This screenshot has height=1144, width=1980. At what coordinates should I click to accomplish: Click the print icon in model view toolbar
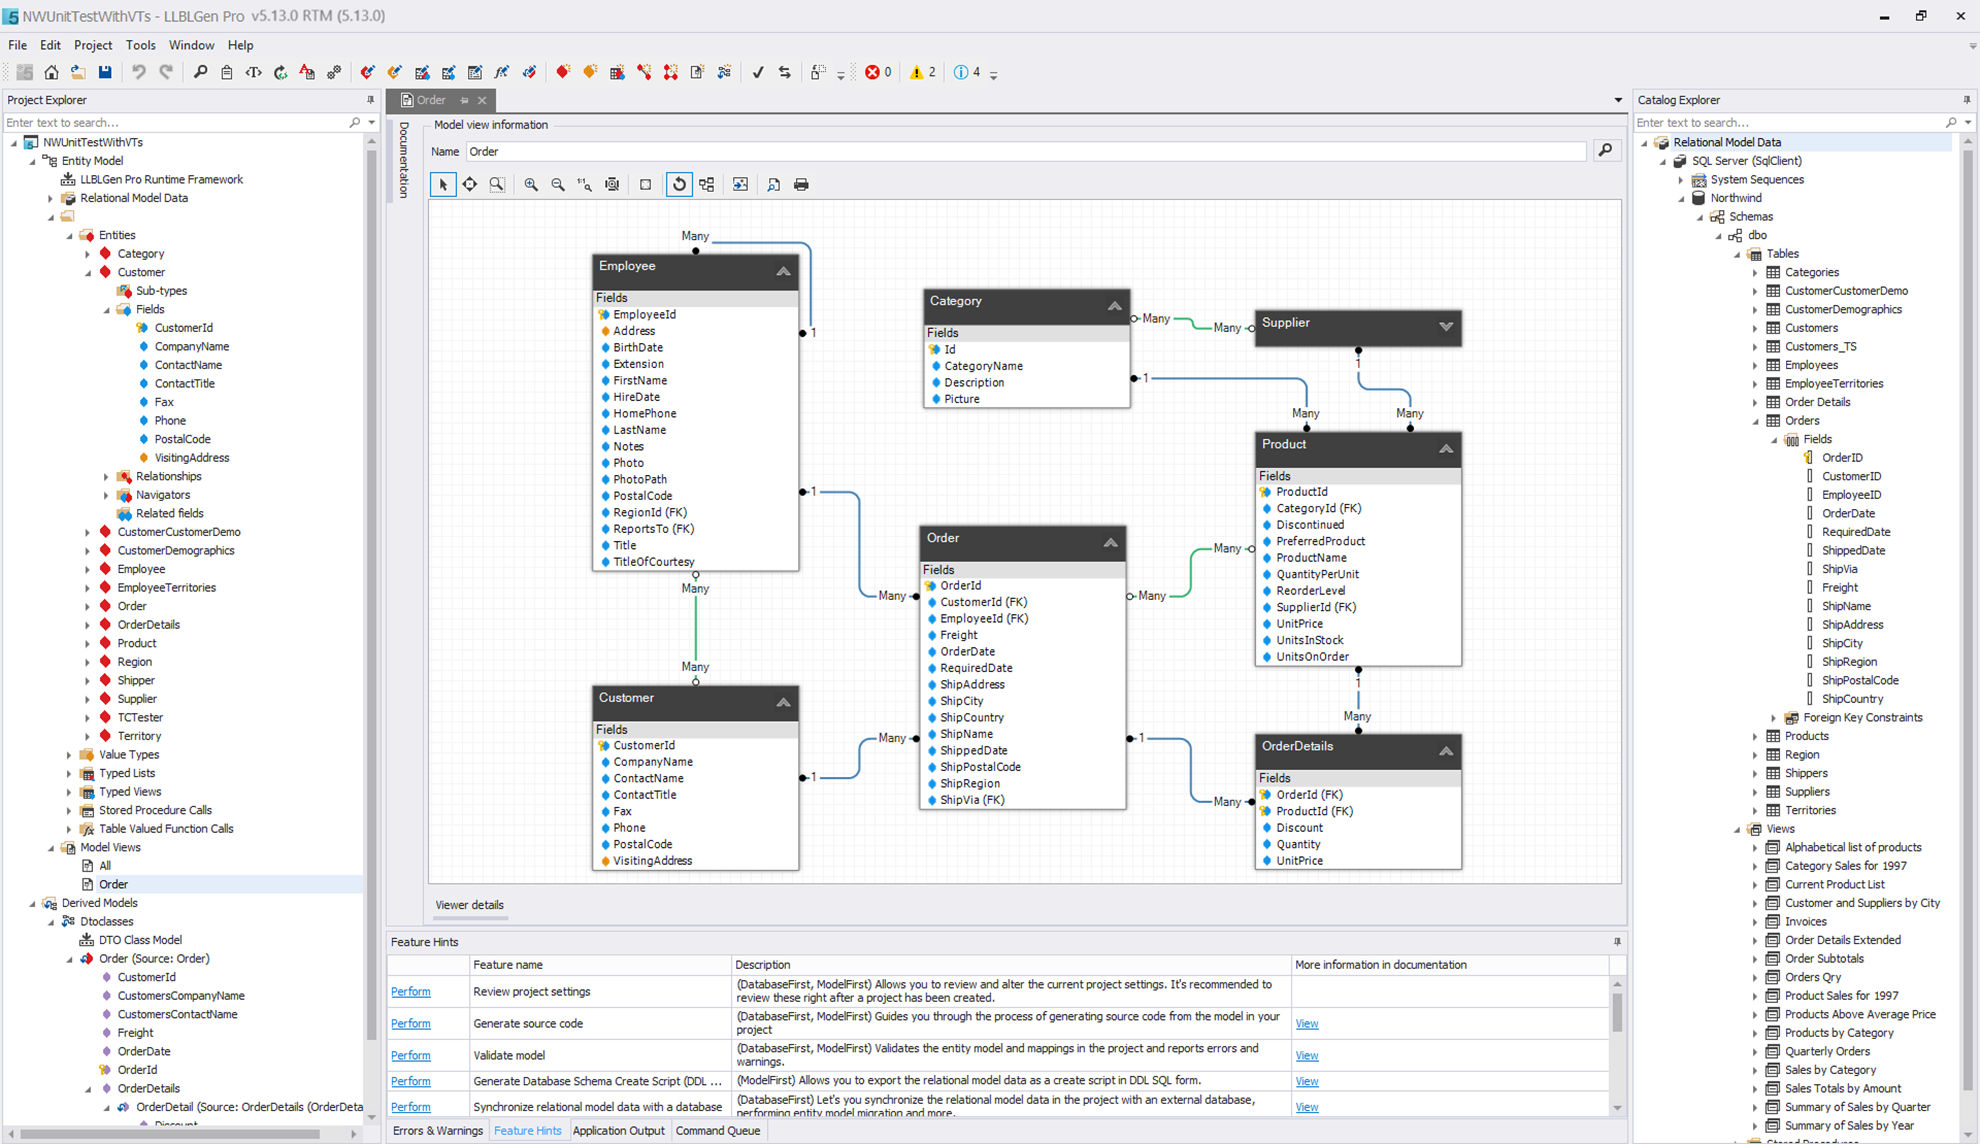[x=801, y=184]
